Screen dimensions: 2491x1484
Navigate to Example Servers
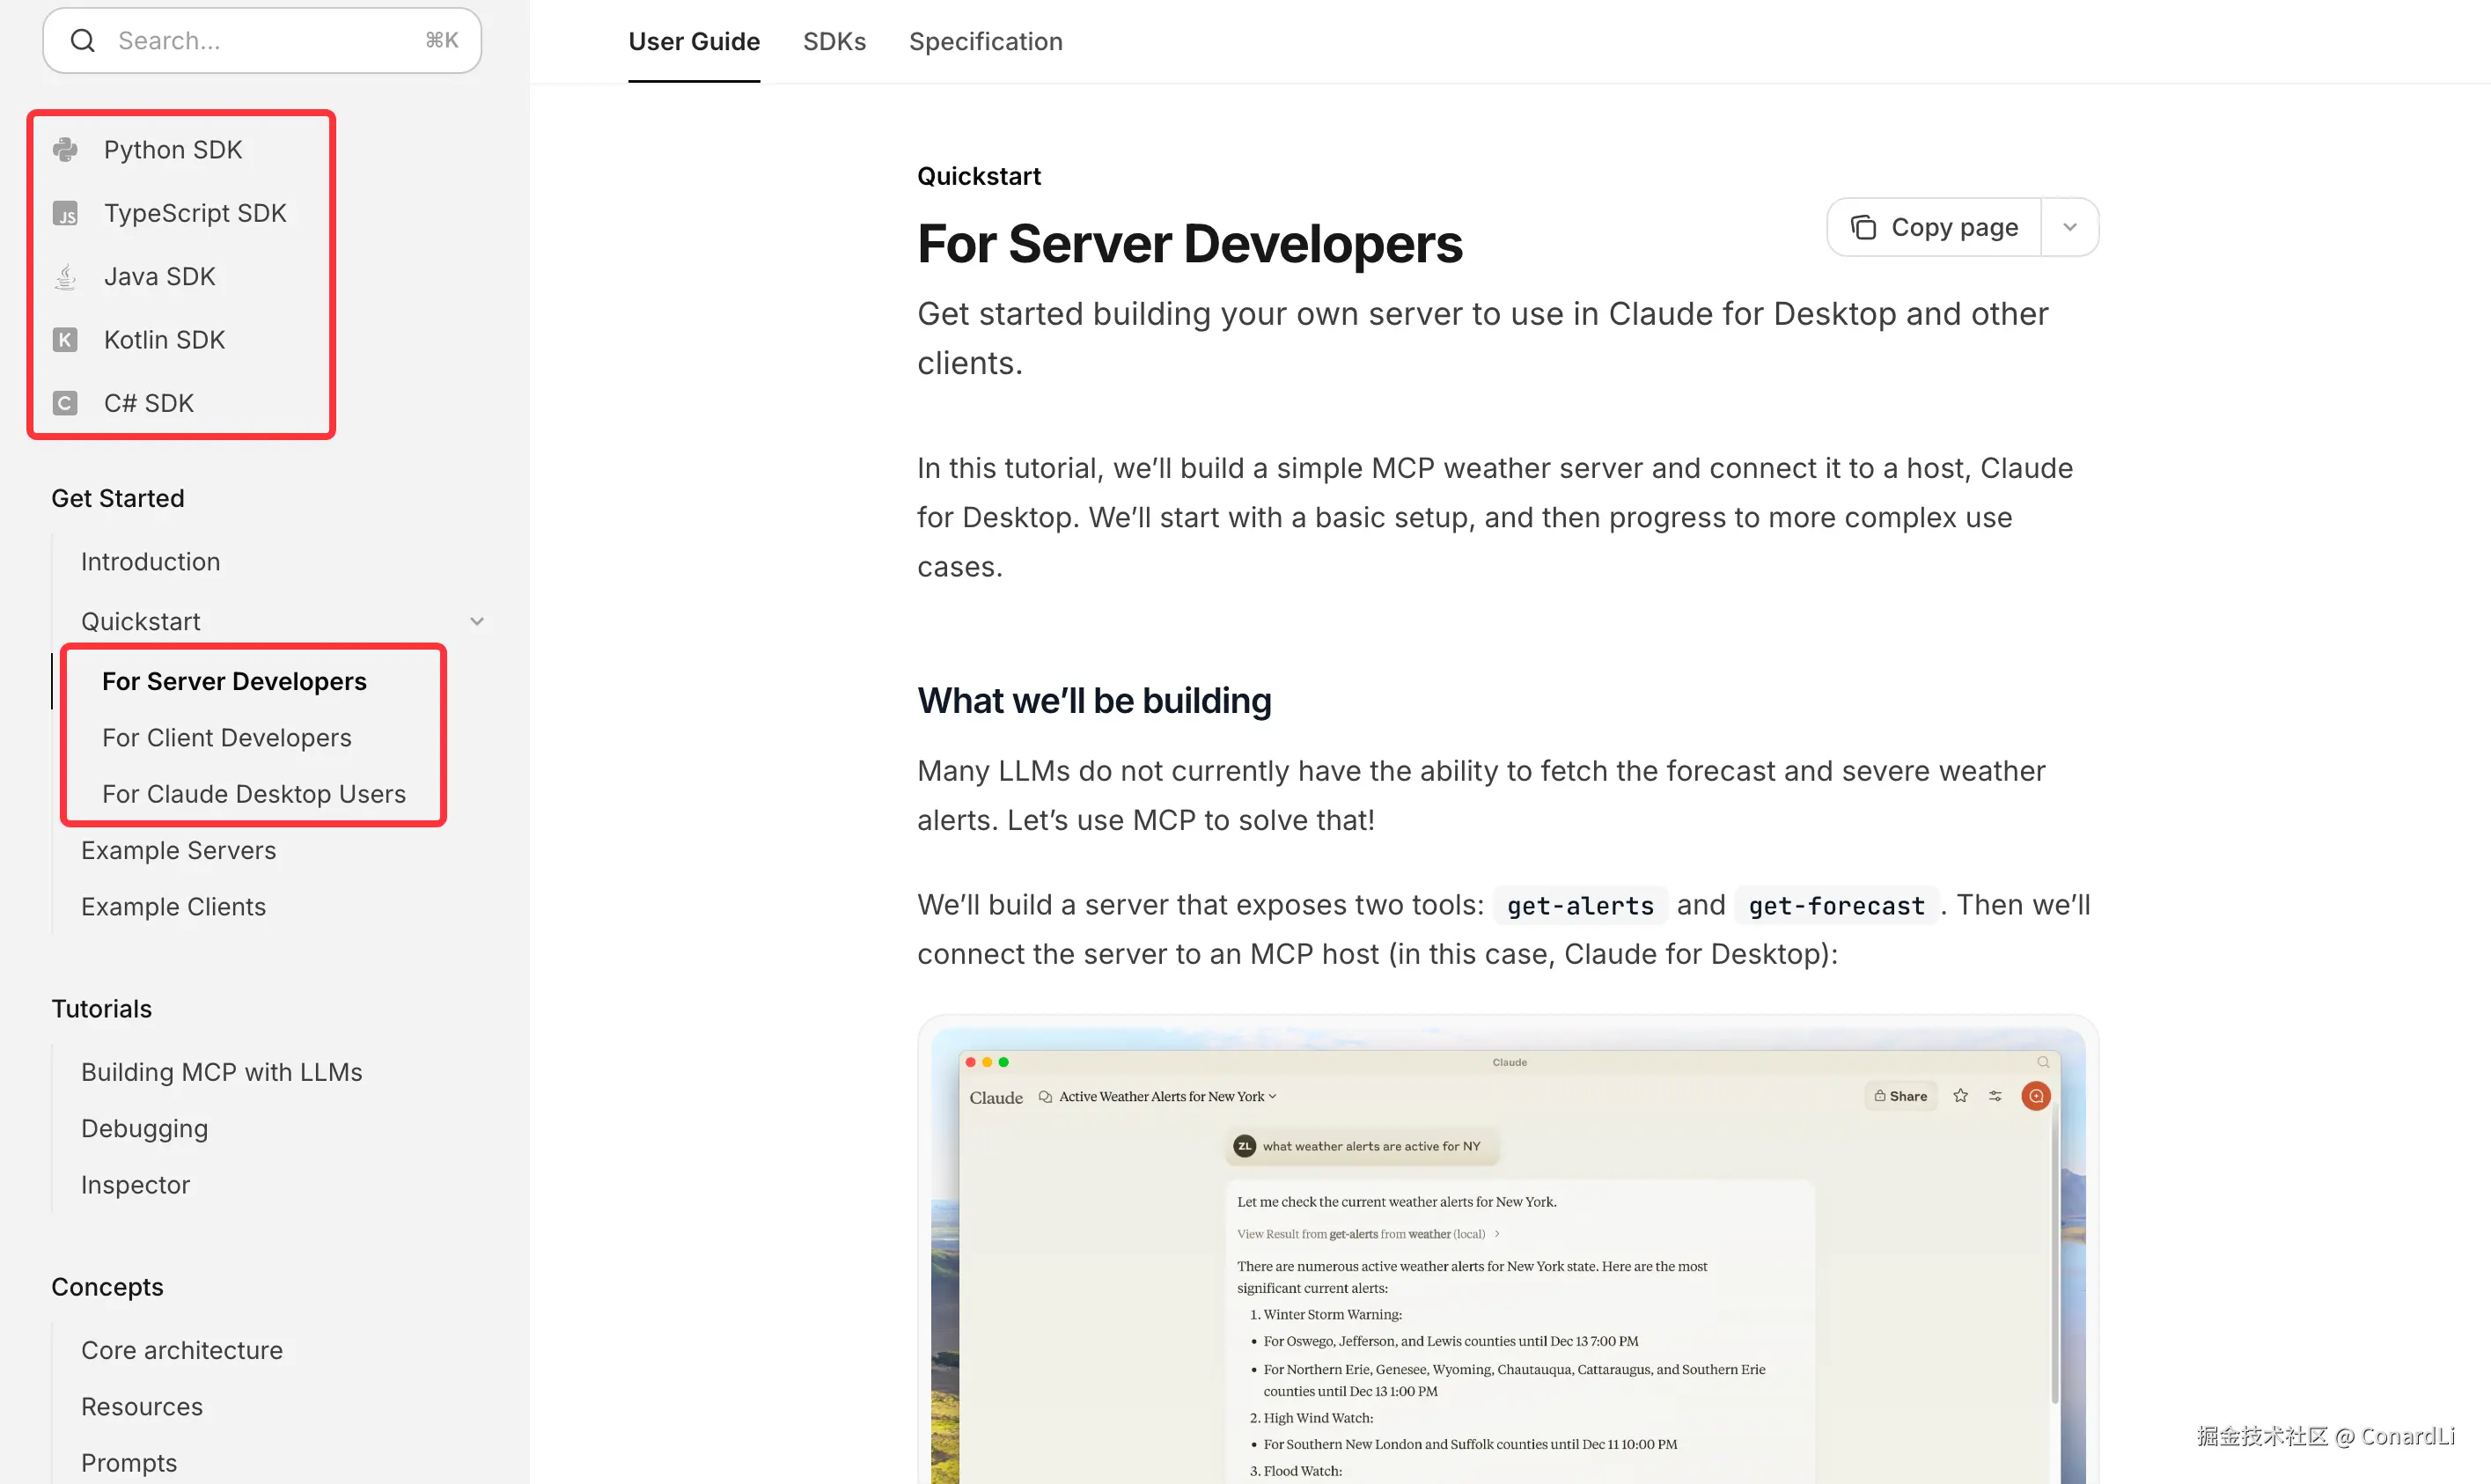click(x=178, y=851)
